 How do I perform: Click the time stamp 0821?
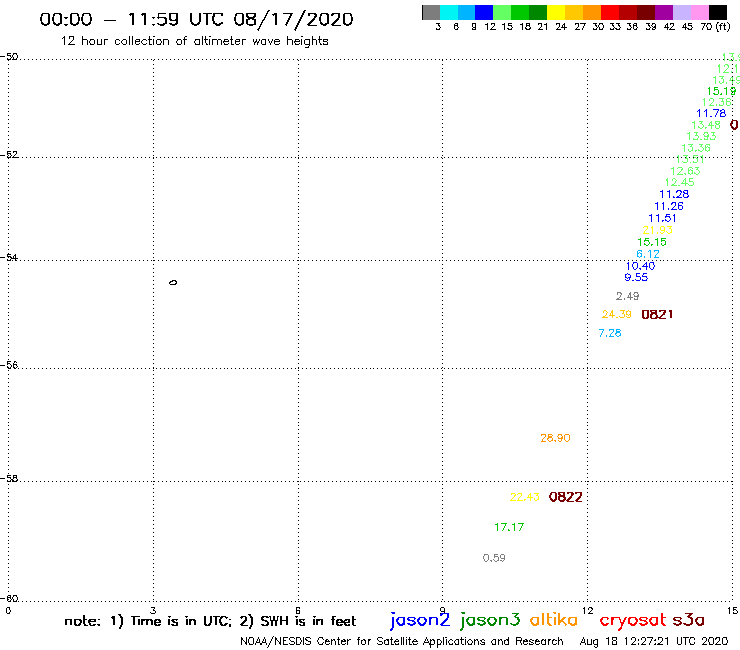click(657, 314)
